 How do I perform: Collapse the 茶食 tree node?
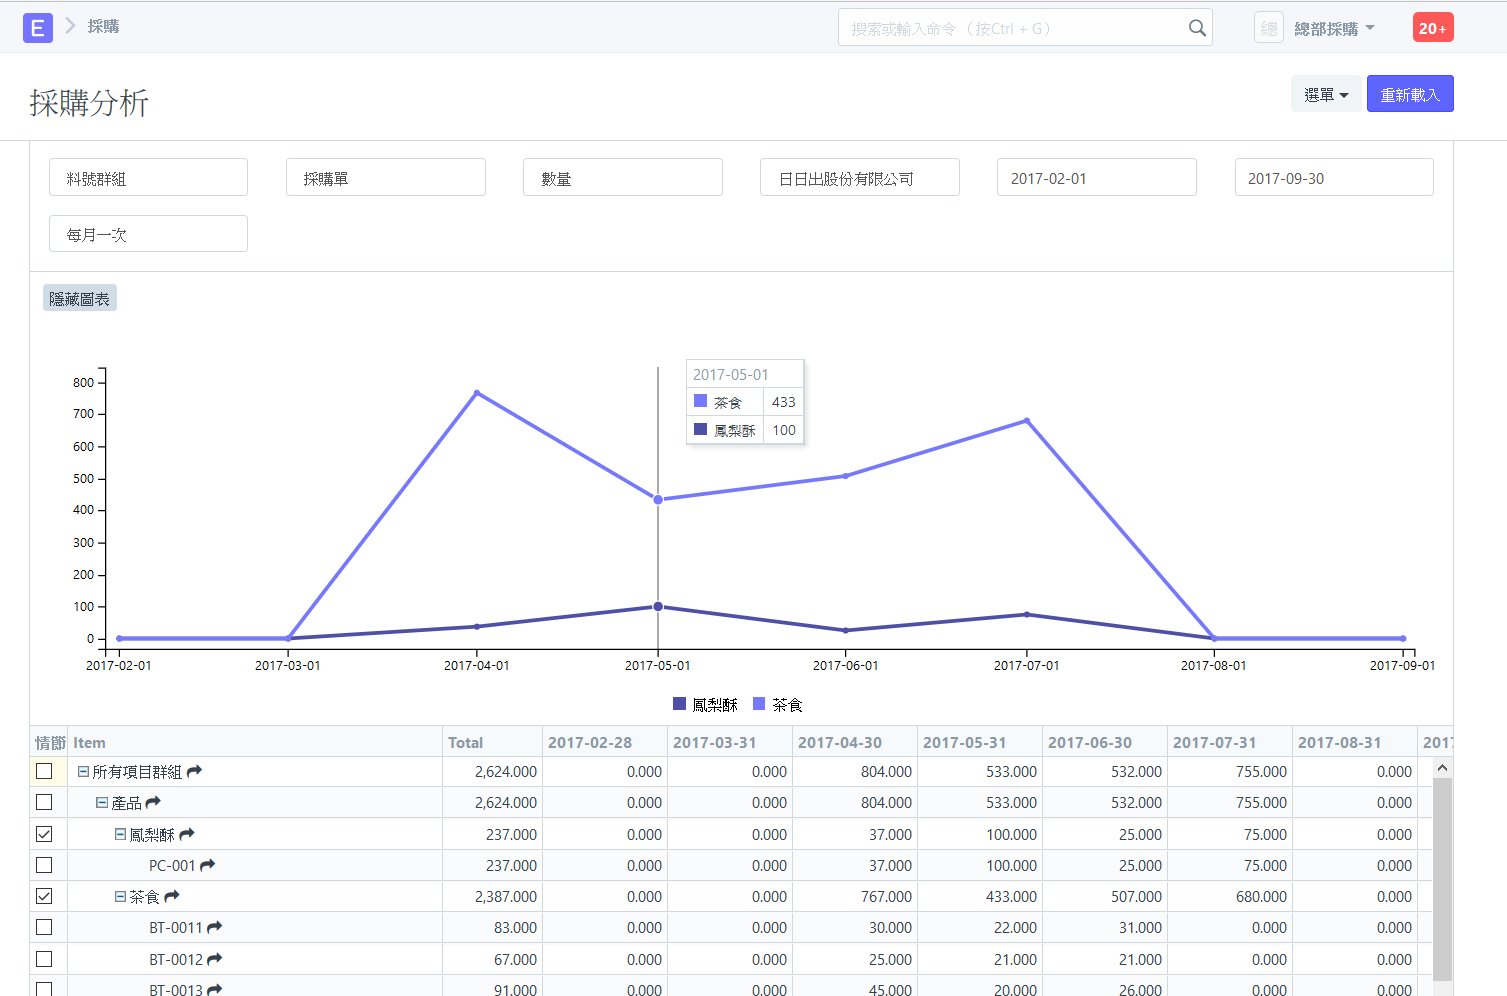click(x=120, y=897)
